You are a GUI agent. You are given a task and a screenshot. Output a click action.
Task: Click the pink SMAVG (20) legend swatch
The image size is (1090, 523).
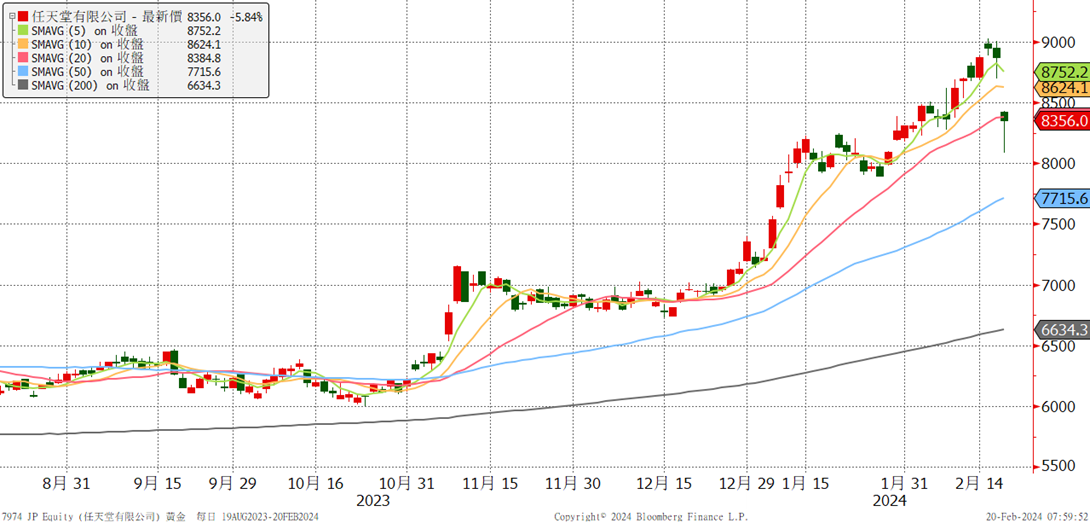pyautogui.click(x=23, y=58)
